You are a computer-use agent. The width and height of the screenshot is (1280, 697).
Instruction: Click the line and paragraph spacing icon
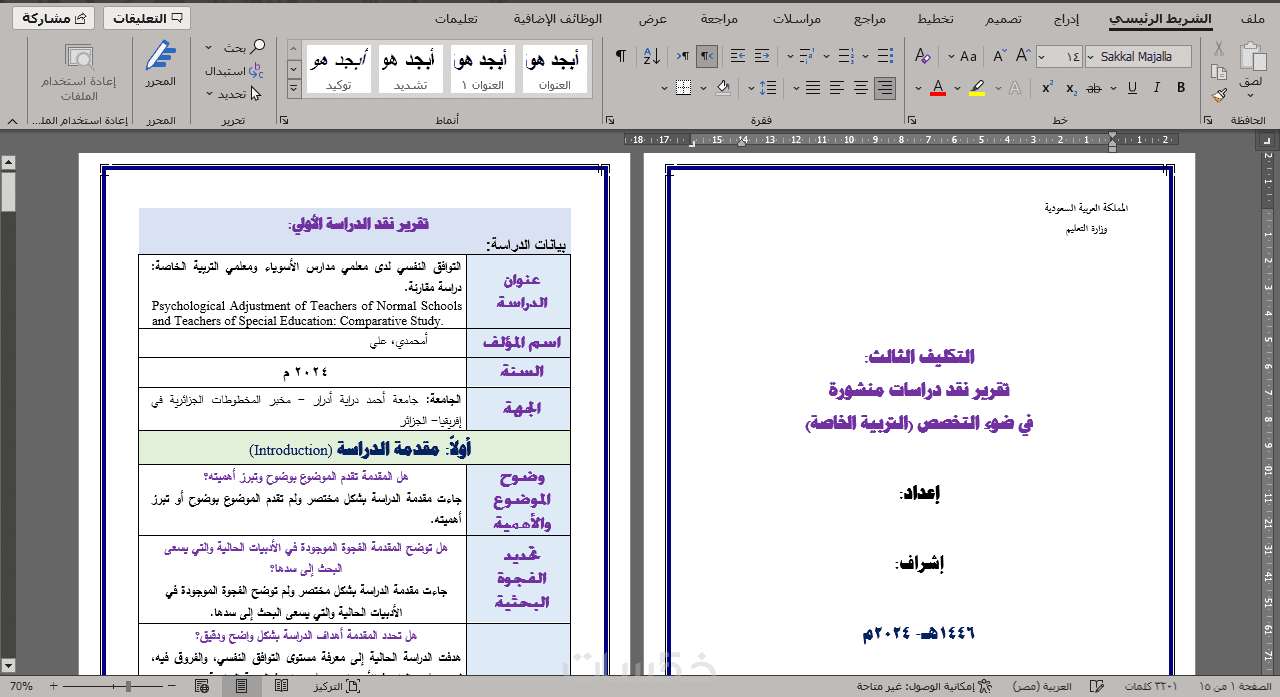click(767, 88)
